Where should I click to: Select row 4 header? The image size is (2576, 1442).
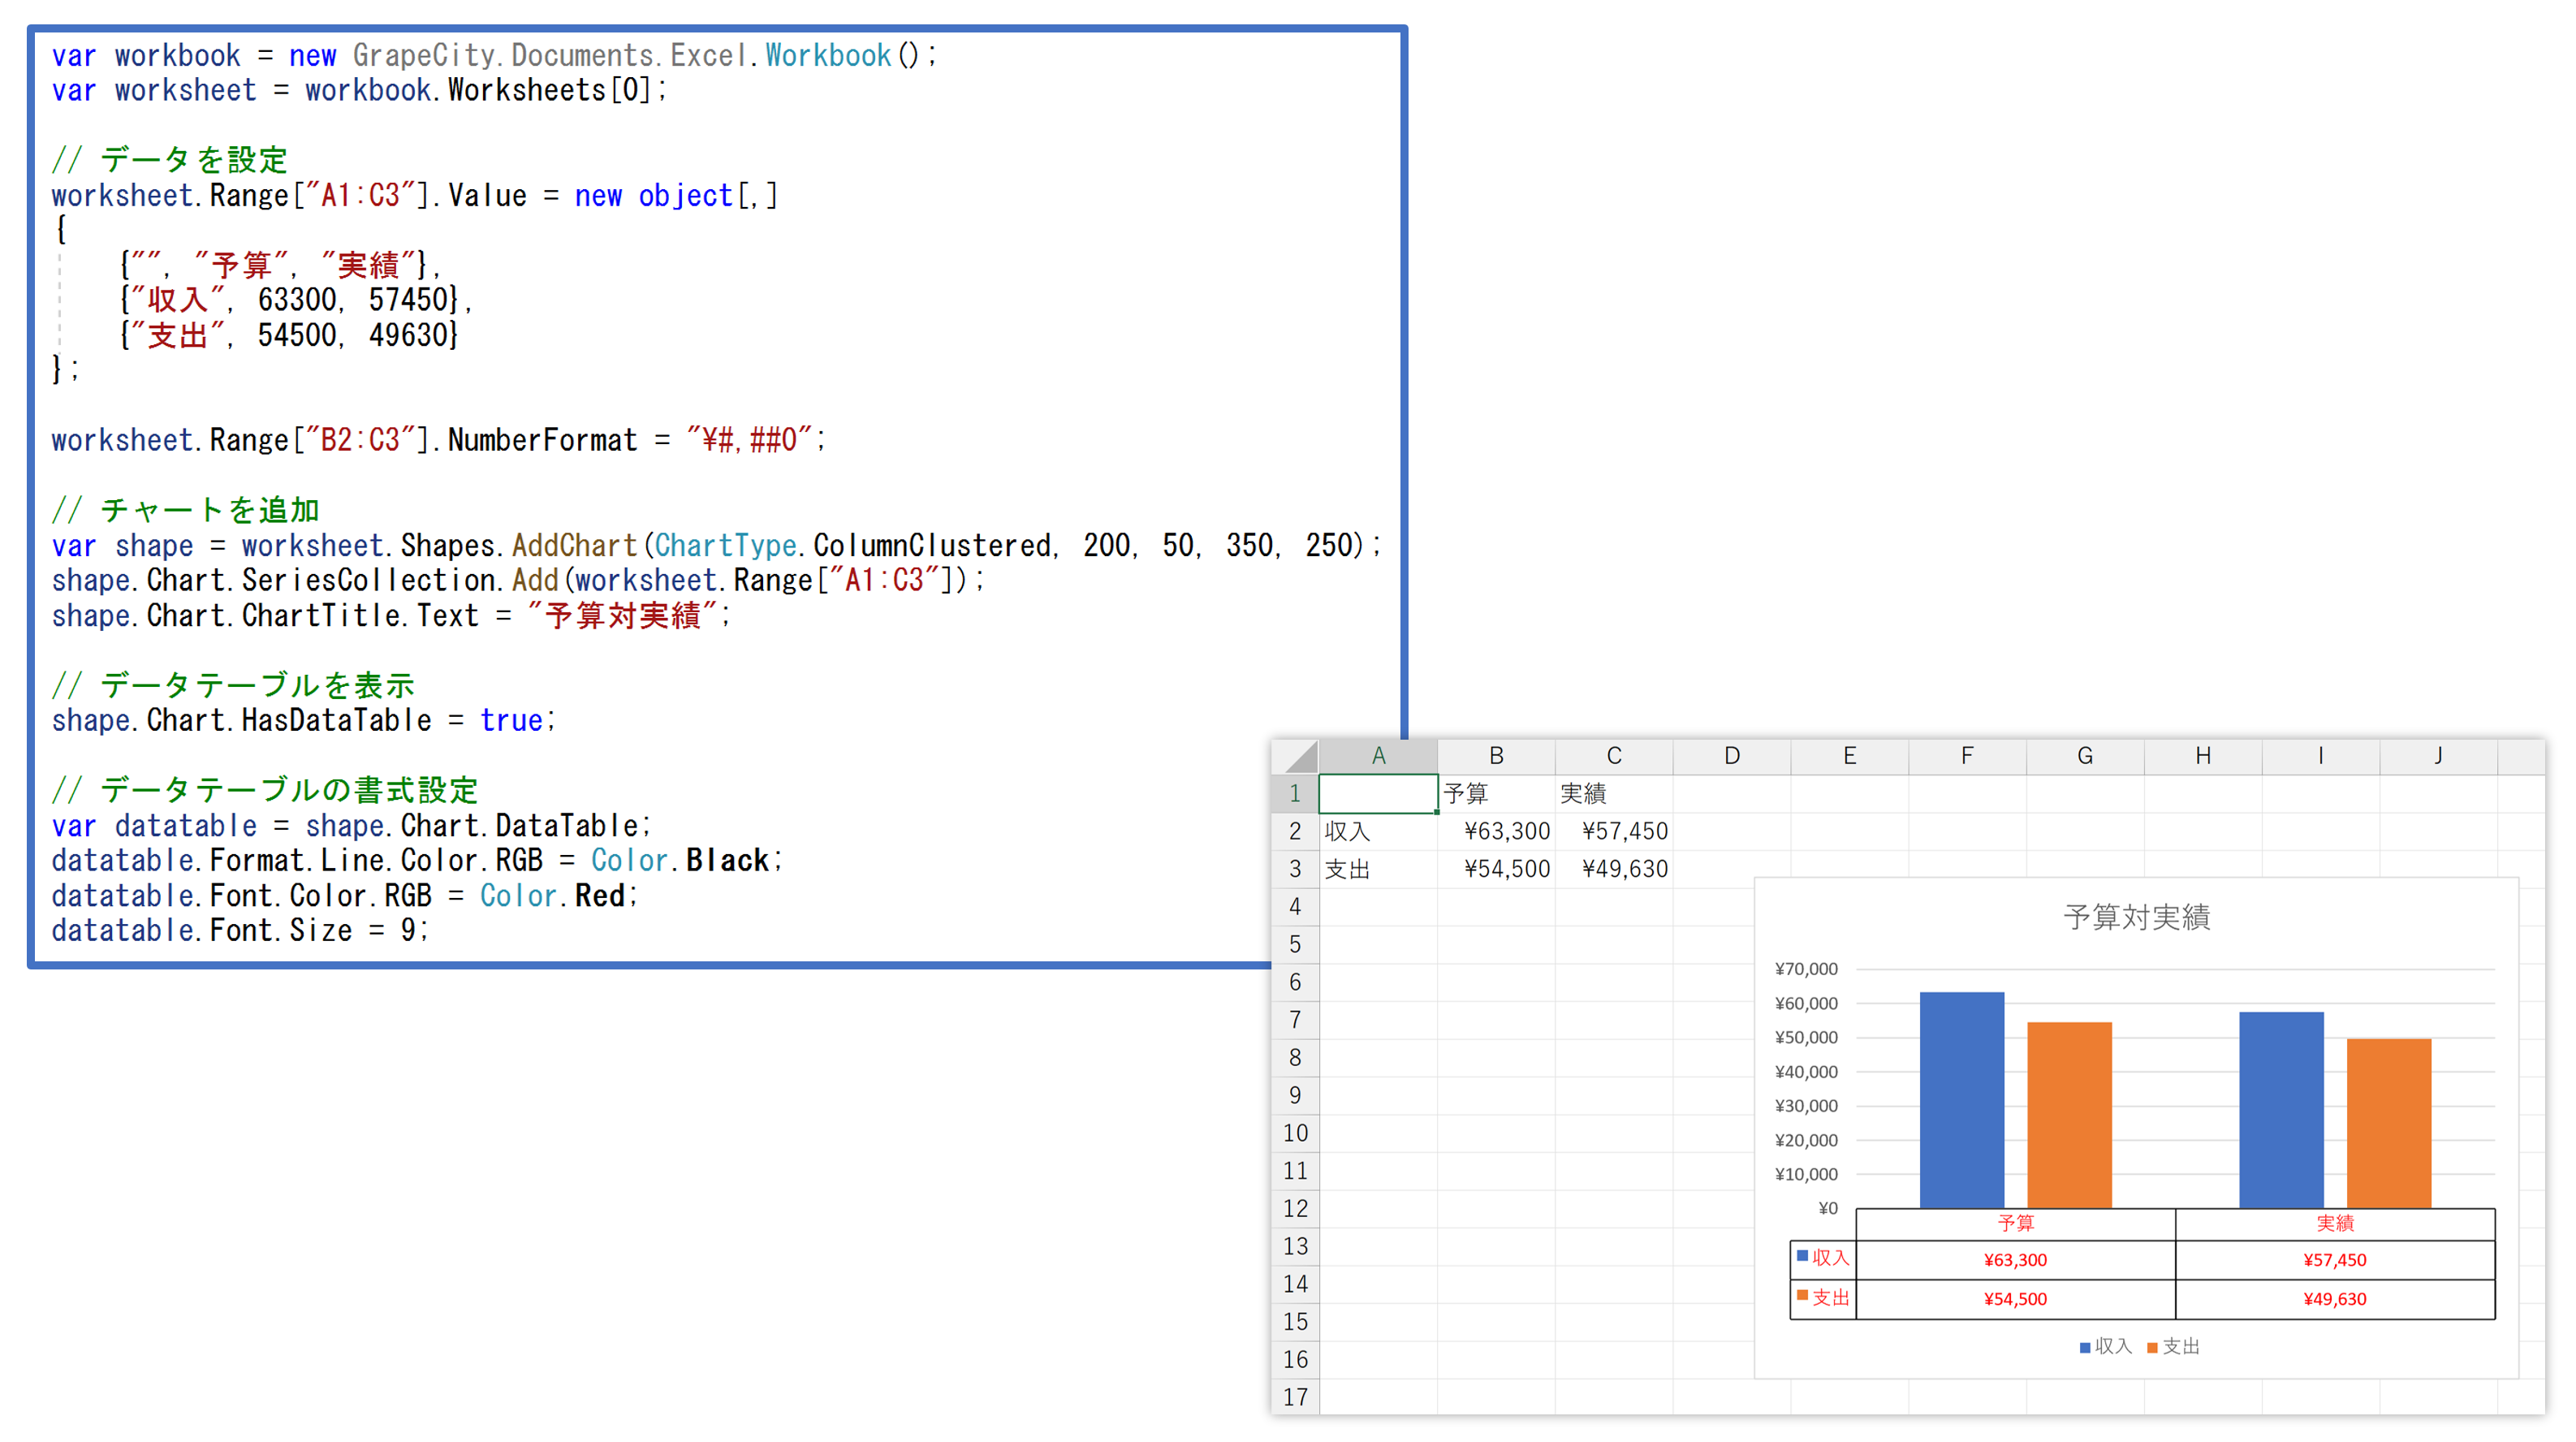click(x=1295, y=907)
